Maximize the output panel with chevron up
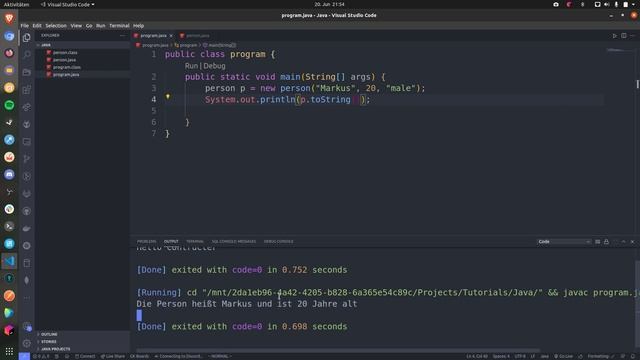640x360 pixels. click(x=624, y=242)
